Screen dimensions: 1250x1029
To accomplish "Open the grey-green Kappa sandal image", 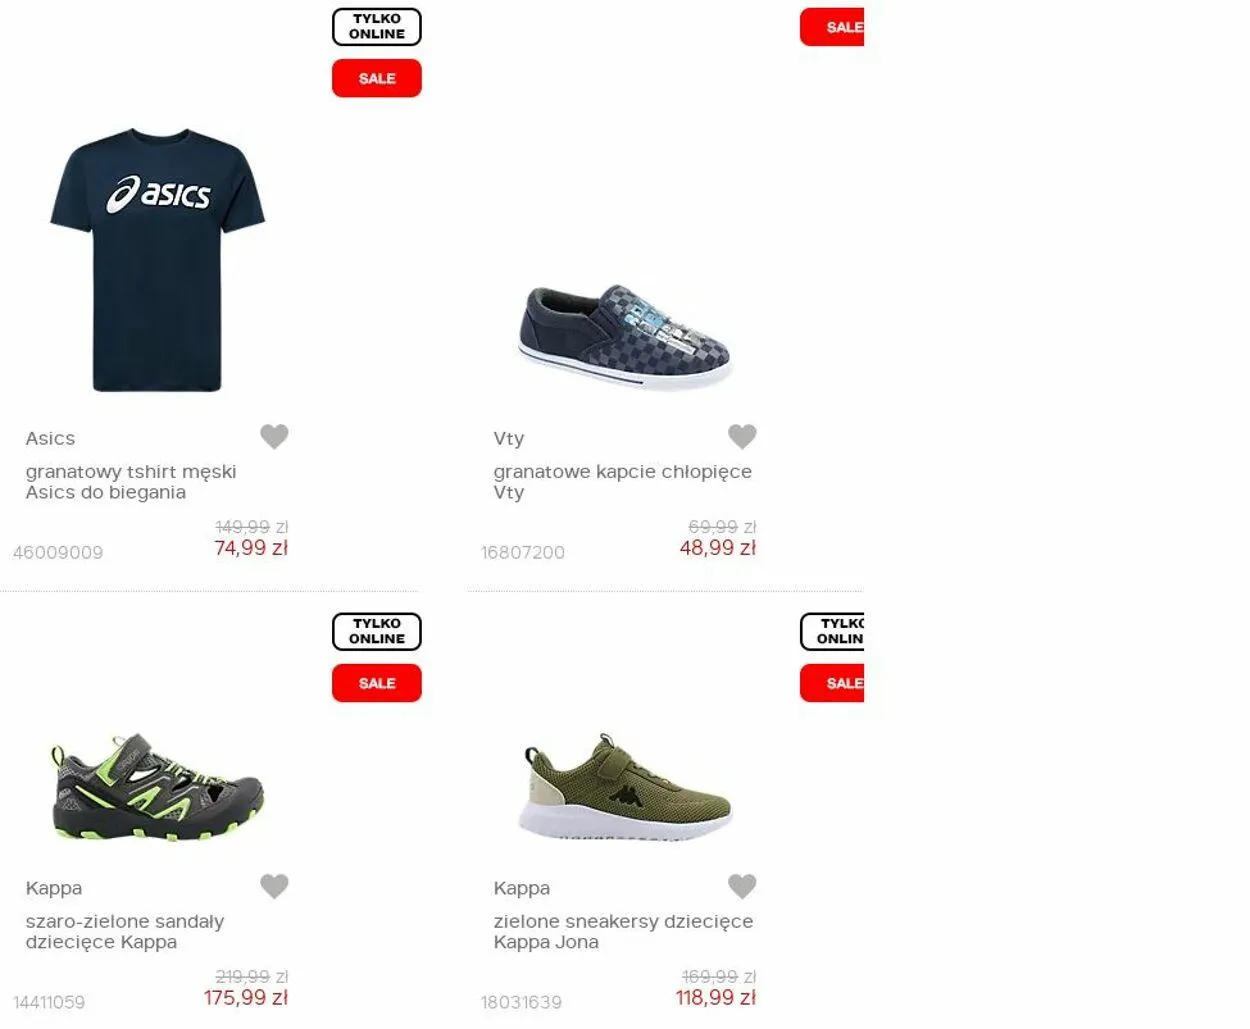I will (158, 788).
